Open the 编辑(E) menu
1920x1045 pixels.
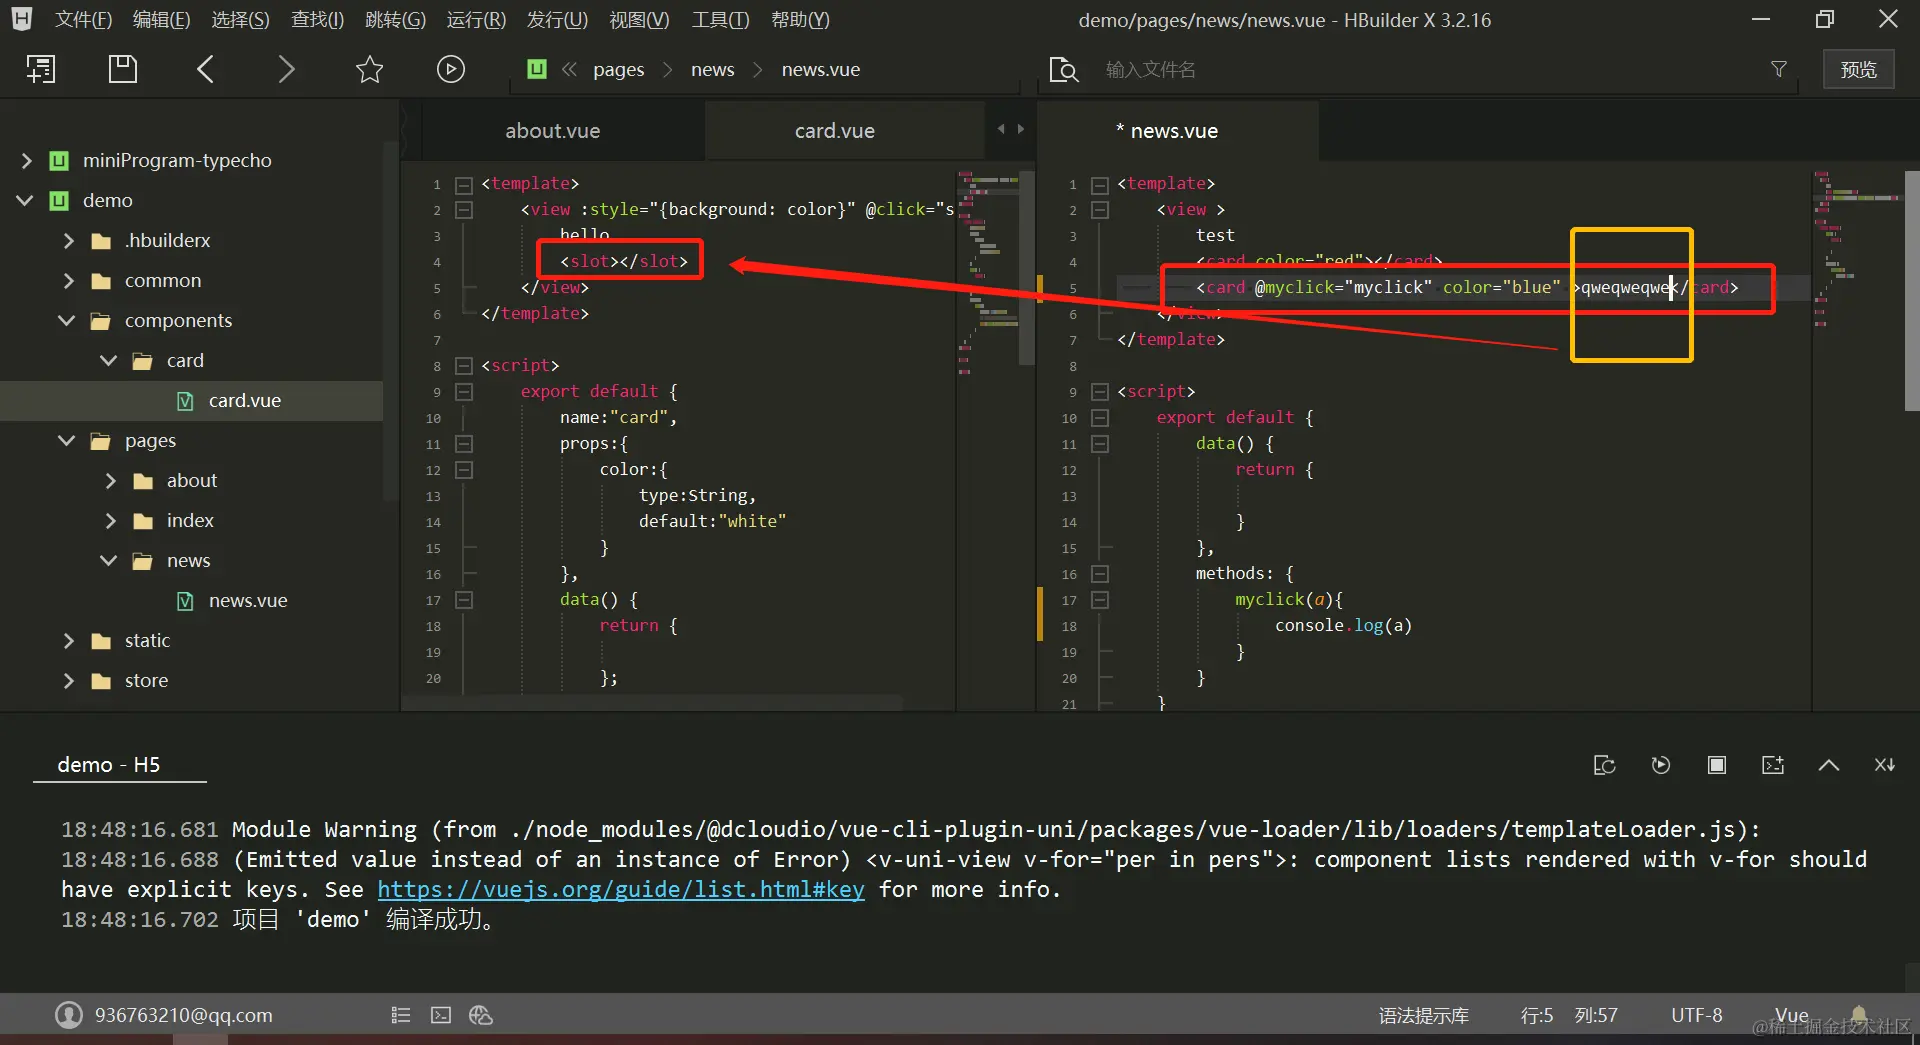click(162, 20)
